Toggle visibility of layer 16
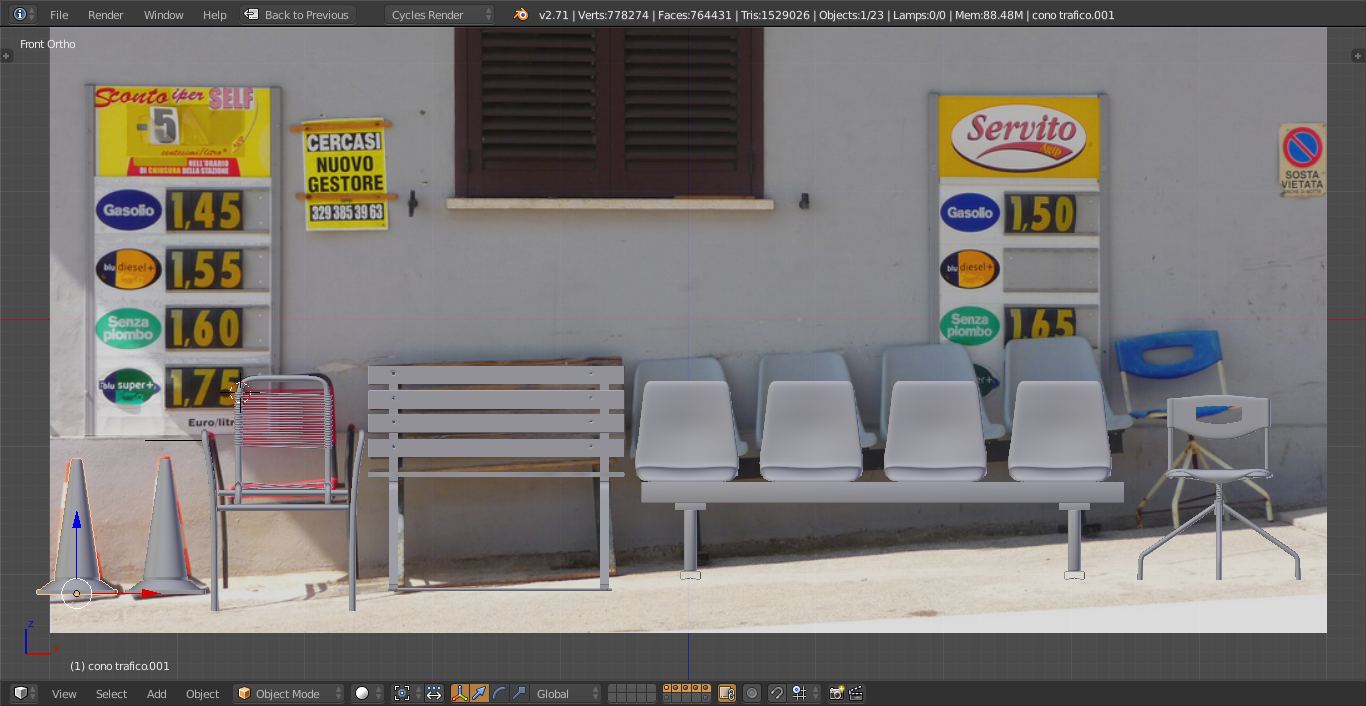This screenshot has width=1366, height=706. click(667, 698)
